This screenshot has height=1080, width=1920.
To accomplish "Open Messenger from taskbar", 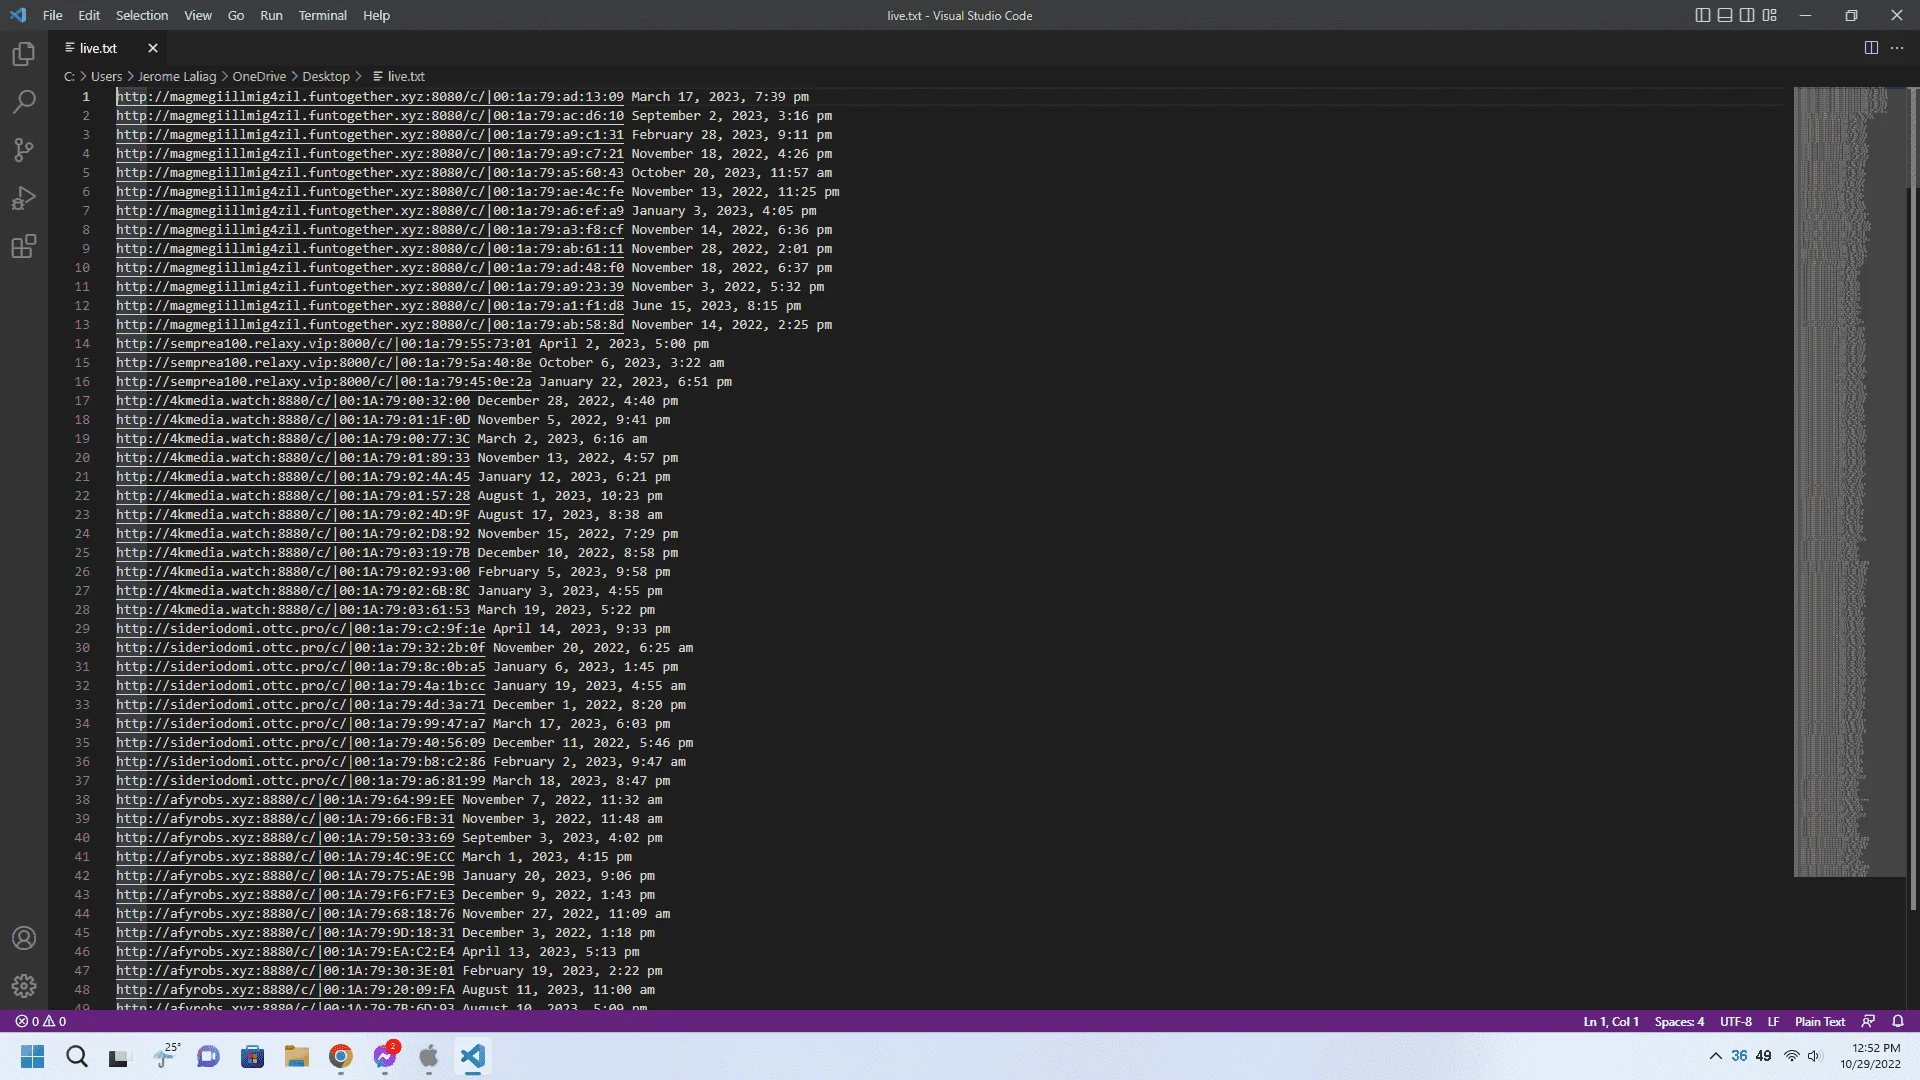I will click(x=385, y=1057).
